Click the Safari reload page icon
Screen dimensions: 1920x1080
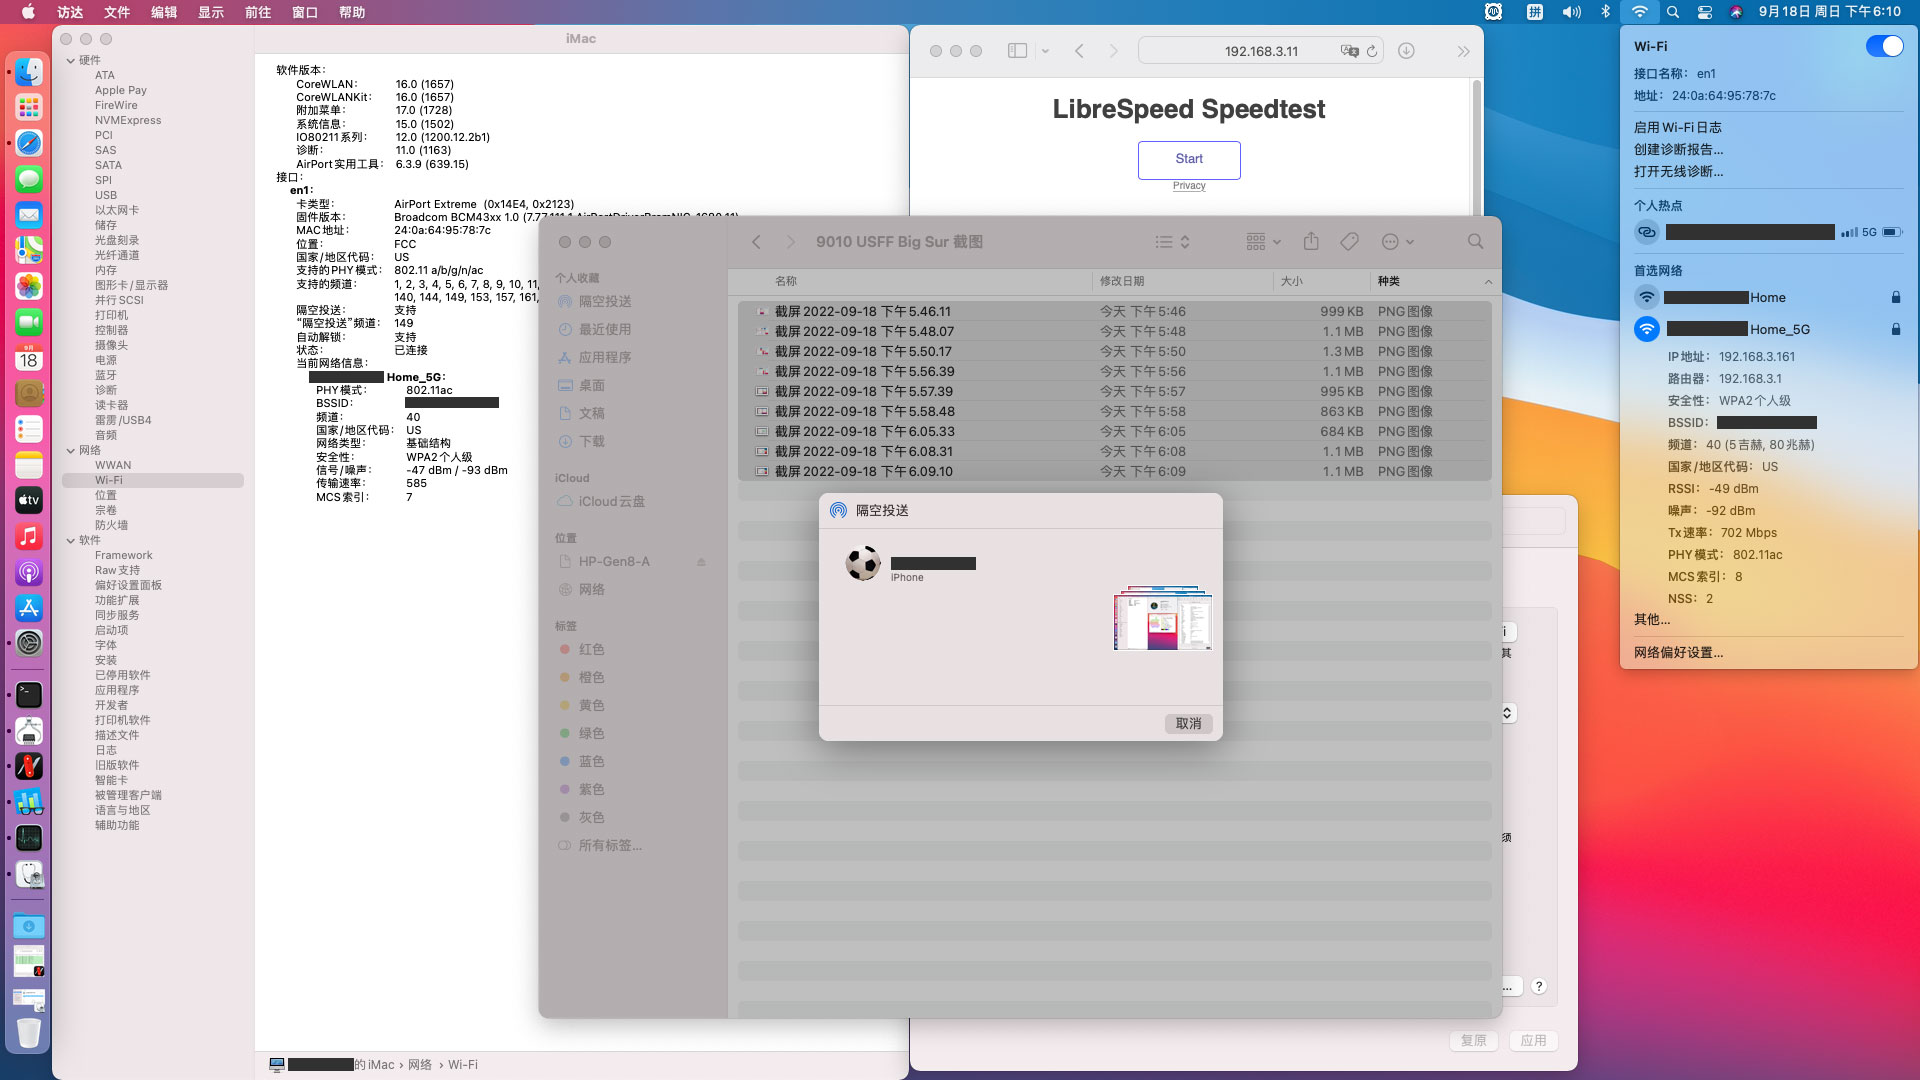pyautogui.click(x=1372, y=51)
